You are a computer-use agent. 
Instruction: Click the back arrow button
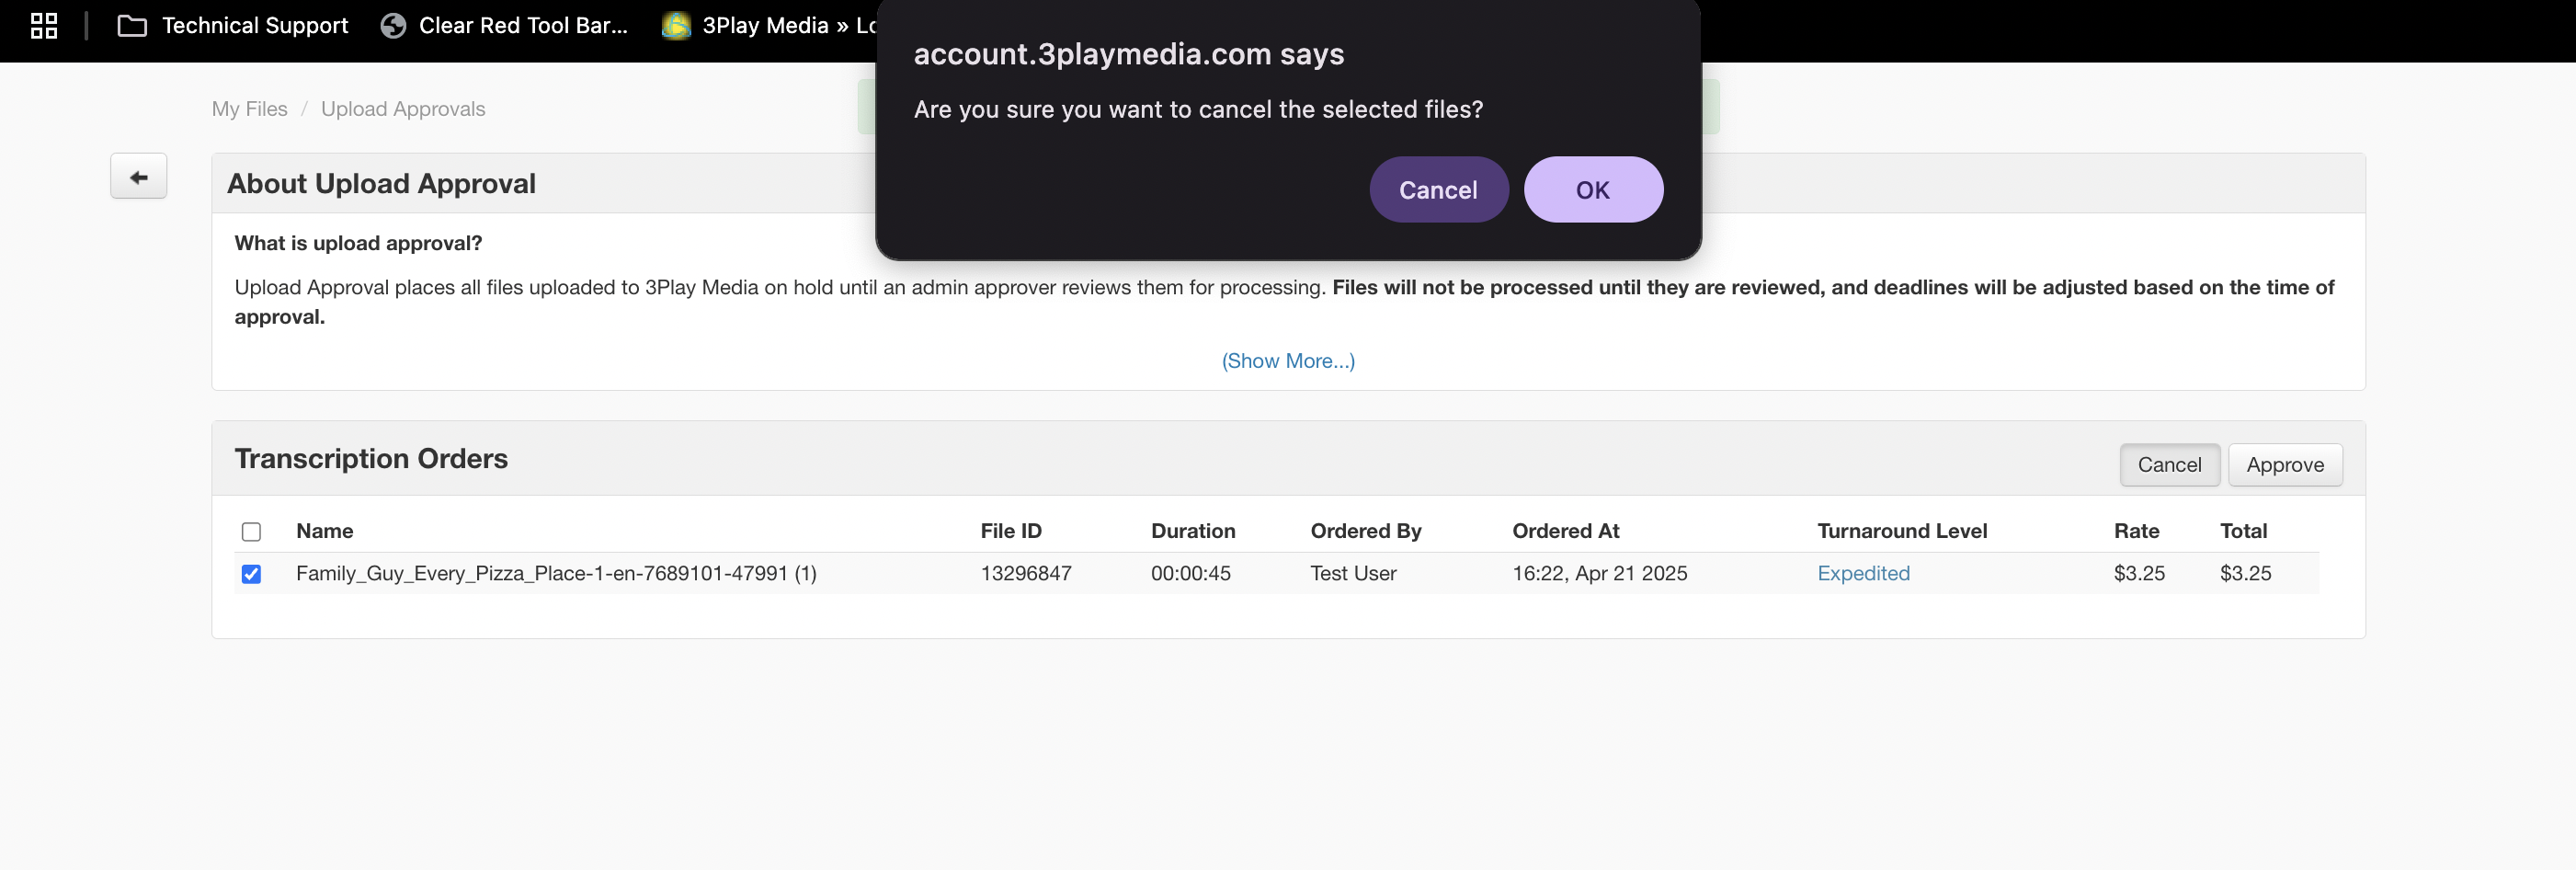[x=138, y=177]
